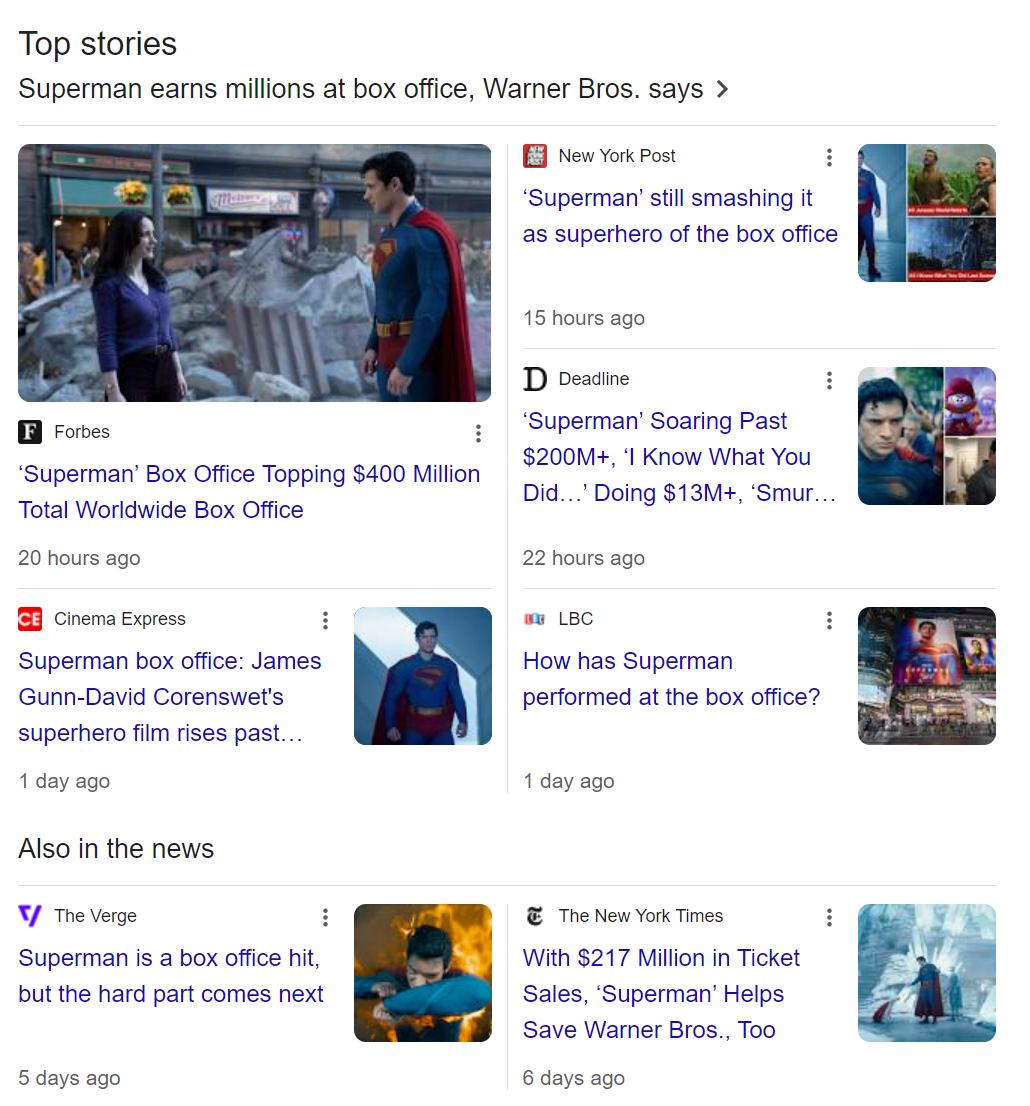Screen dimensions: 1030x1106
Task: Click the '6 days ago' timestamp
Action: tap(574, 1078)
